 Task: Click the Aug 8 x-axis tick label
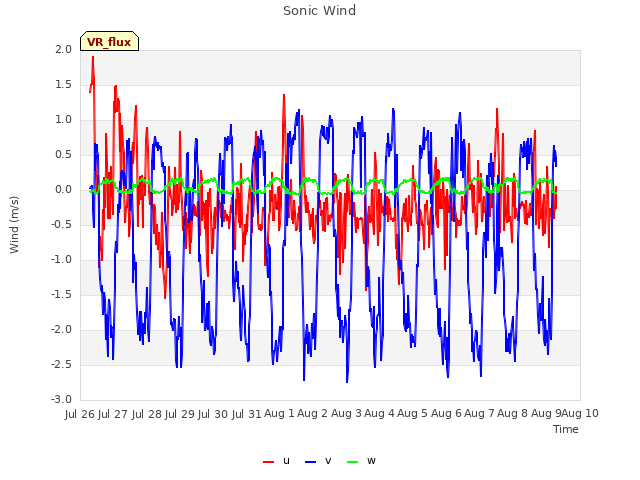click(x=512, y=413)
